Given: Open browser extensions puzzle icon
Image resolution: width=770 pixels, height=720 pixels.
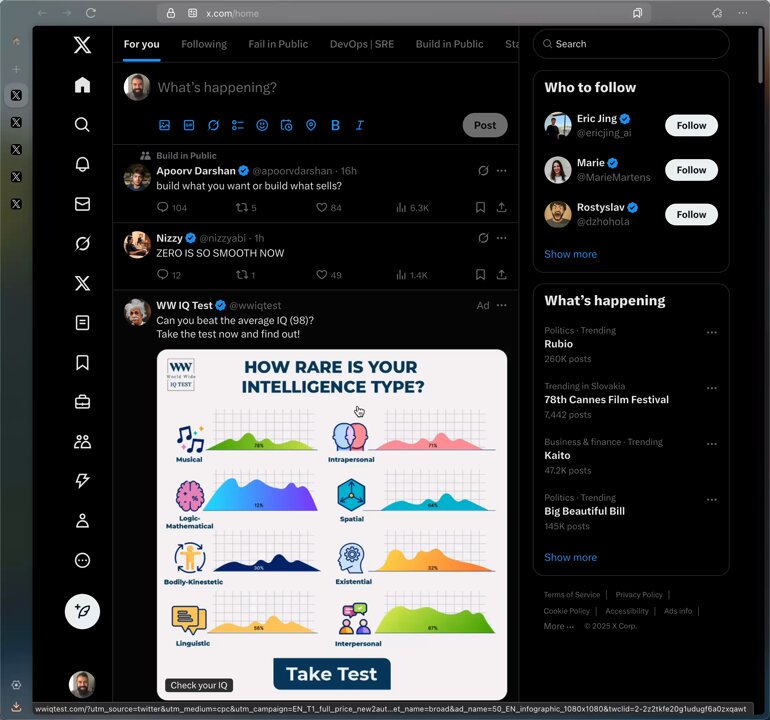Looking at the screenshot, I should tap(717, 13).
